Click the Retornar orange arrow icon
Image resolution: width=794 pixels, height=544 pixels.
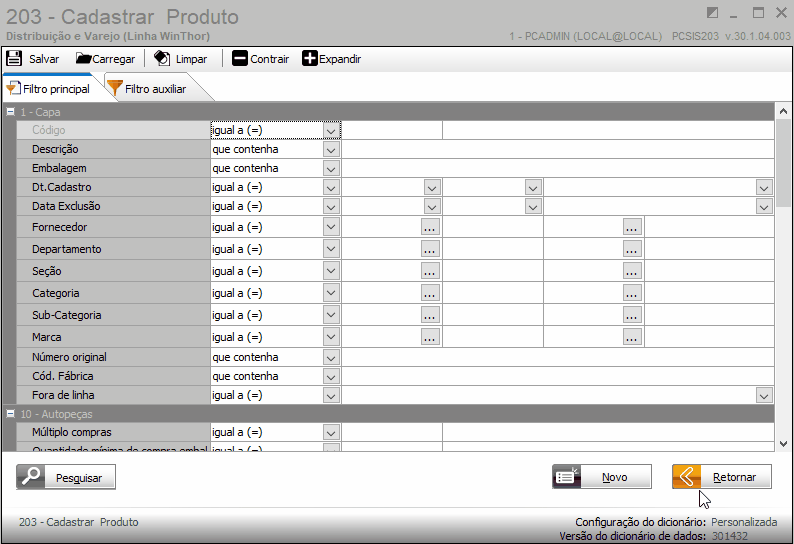coord(687,477)
